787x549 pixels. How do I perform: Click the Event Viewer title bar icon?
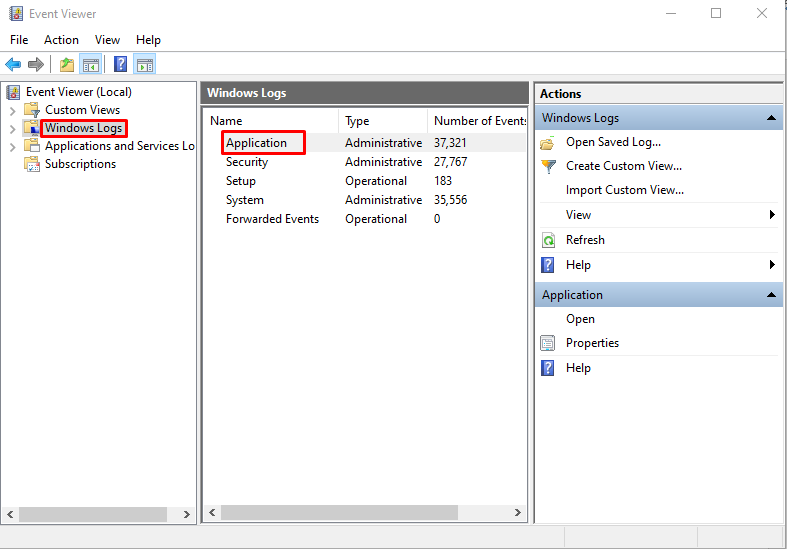coord(16,14)
